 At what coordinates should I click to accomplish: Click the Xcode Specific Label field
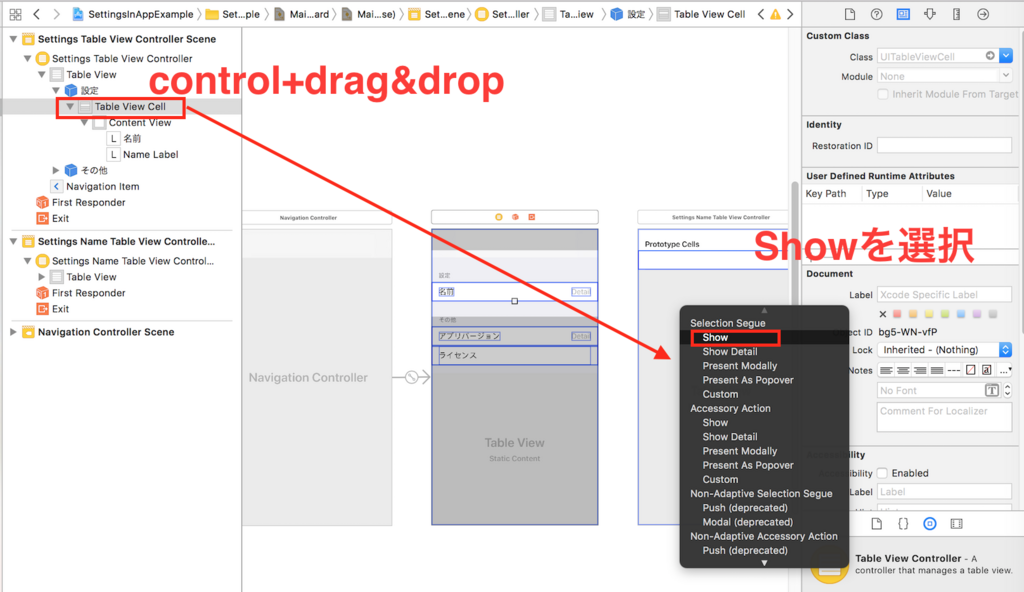point(944,295)
